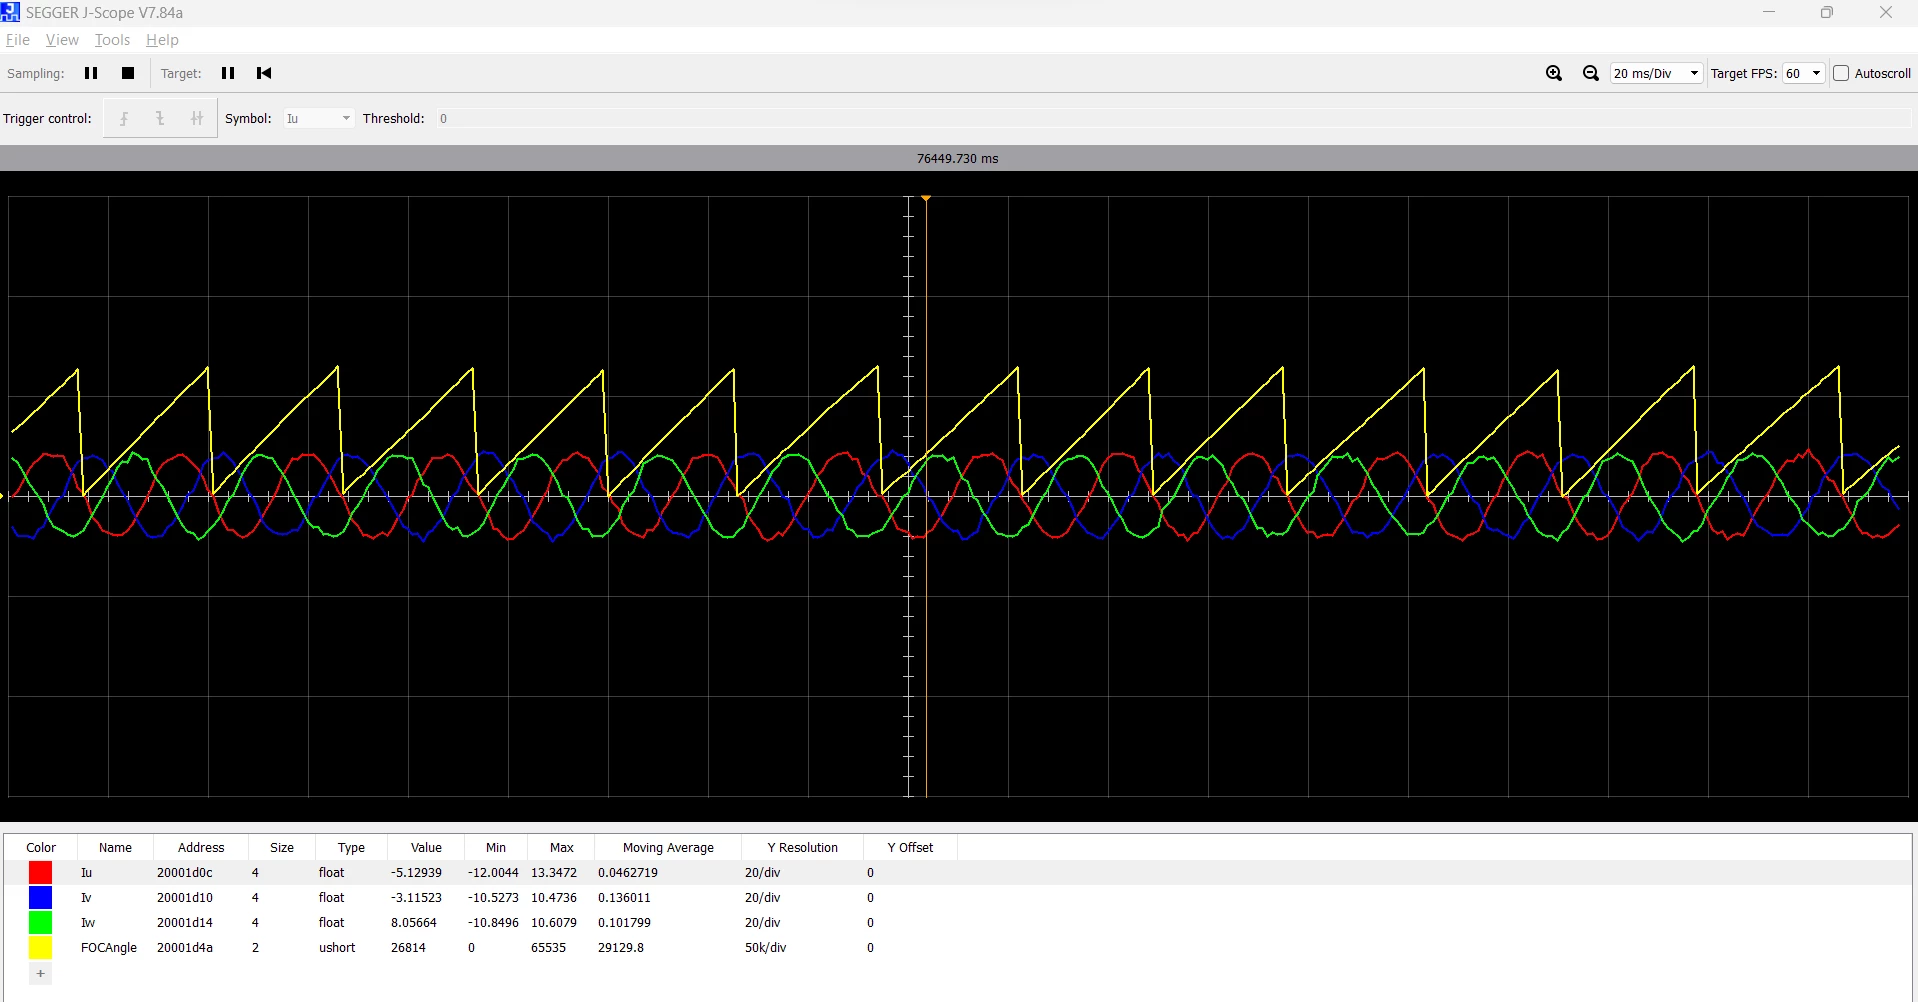This screenshot has height=1002, width=1918.
Task: Click the FOCAngle ushort type cell
Action: [x=337, y=948]
